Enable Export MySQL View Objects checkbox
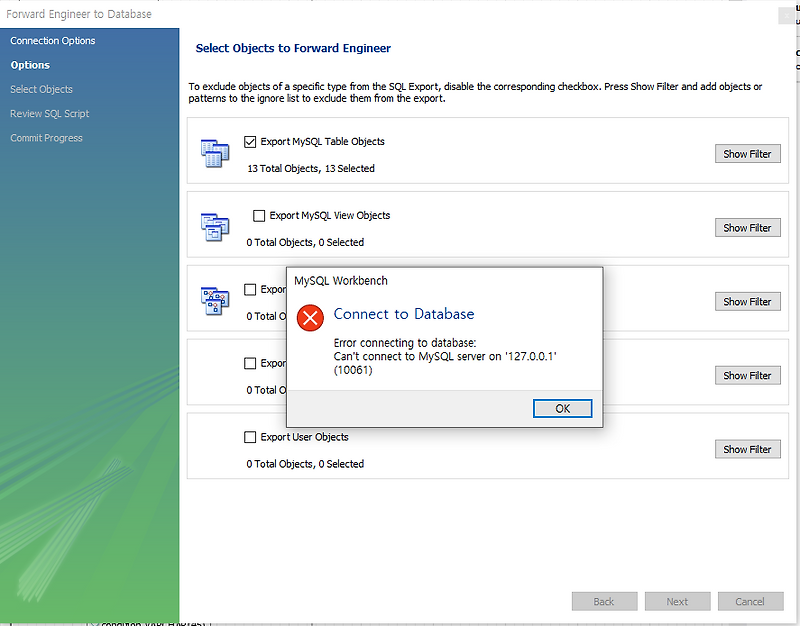The height and width of the screenshot is (626, 800). (x=259, y=216)
